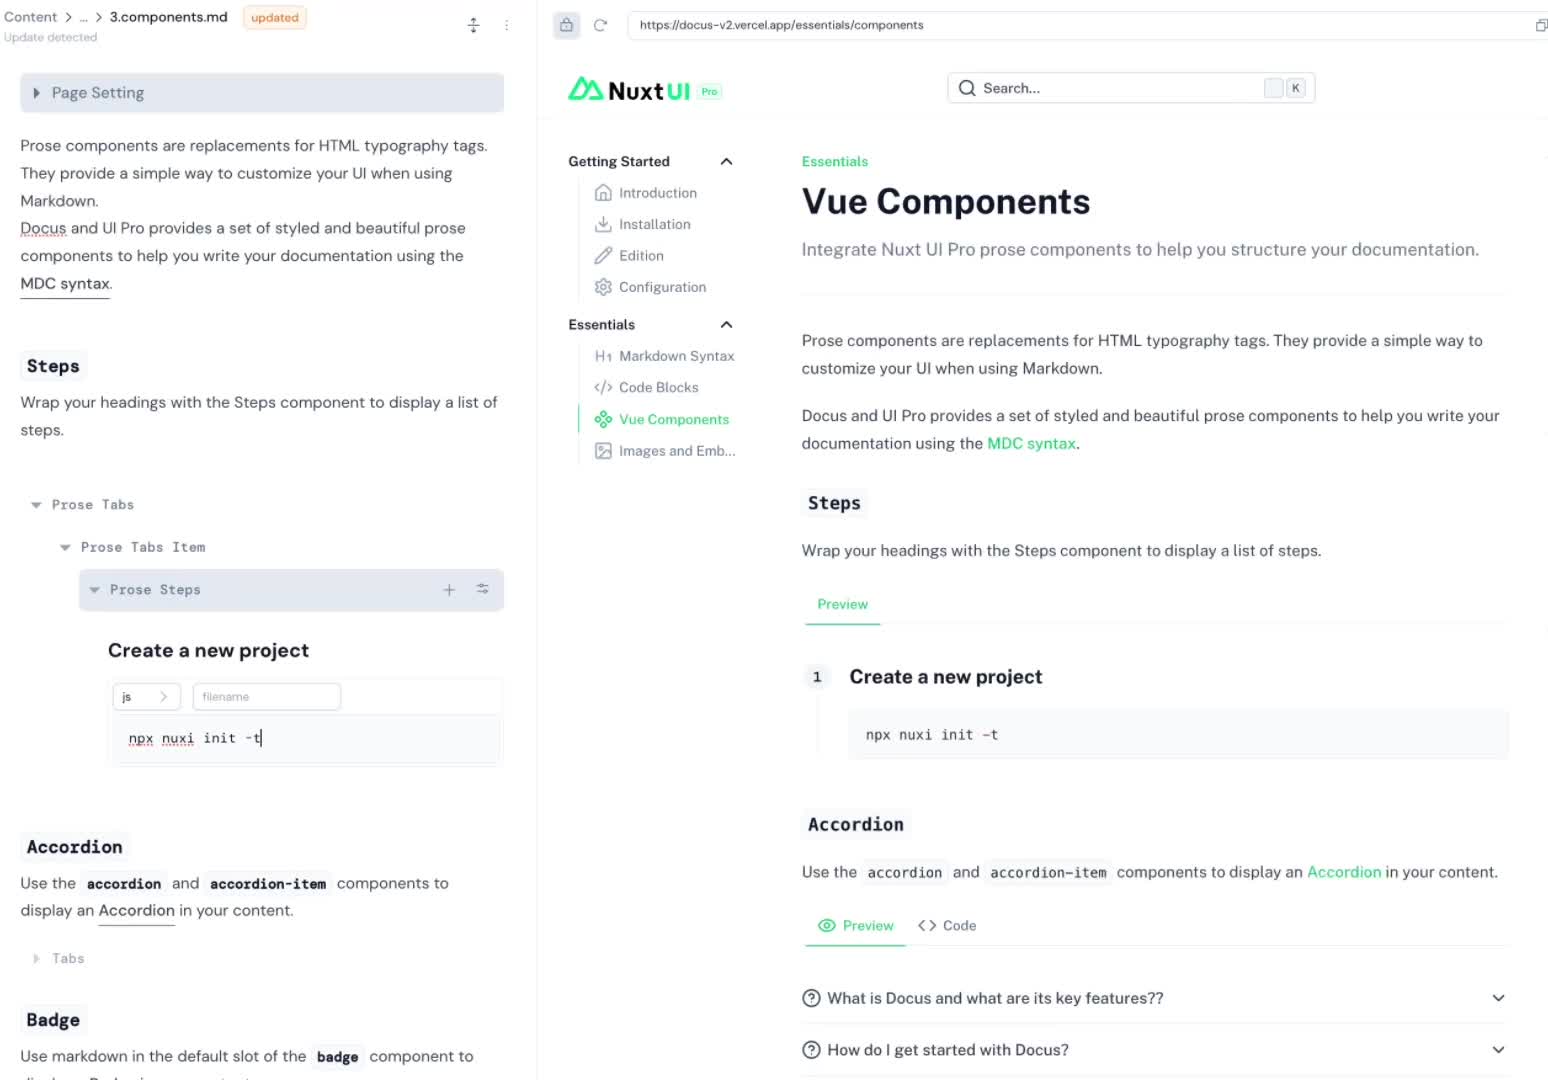
Task: Follow the MDC syntax link in preview
Action: pyautogui.click(x=1031, y=443)
